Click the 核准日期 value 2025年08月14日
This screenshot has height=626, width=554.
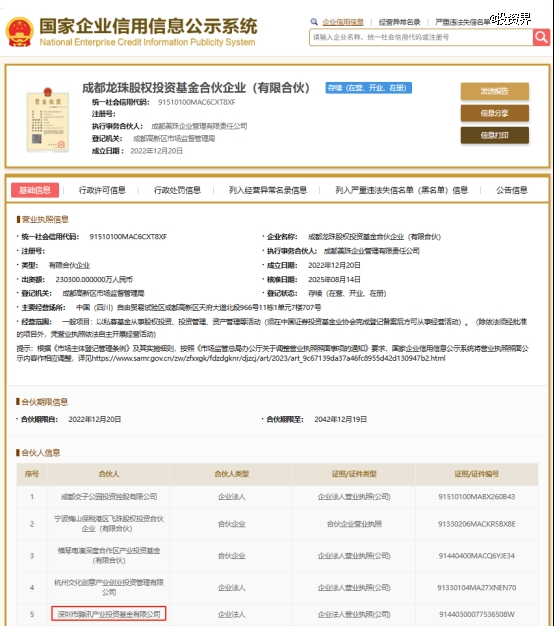pos(334,279)
